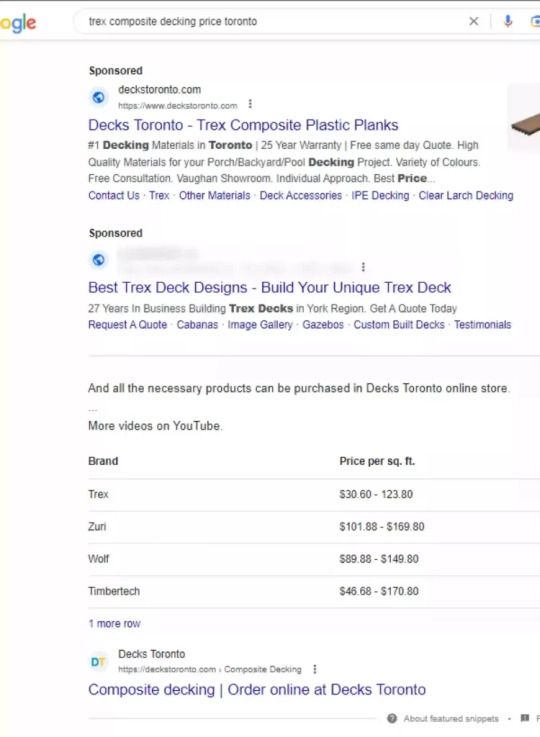Go to the 'Request A Quote' sitelink
The image size is (540, 737).
[127, 325]
